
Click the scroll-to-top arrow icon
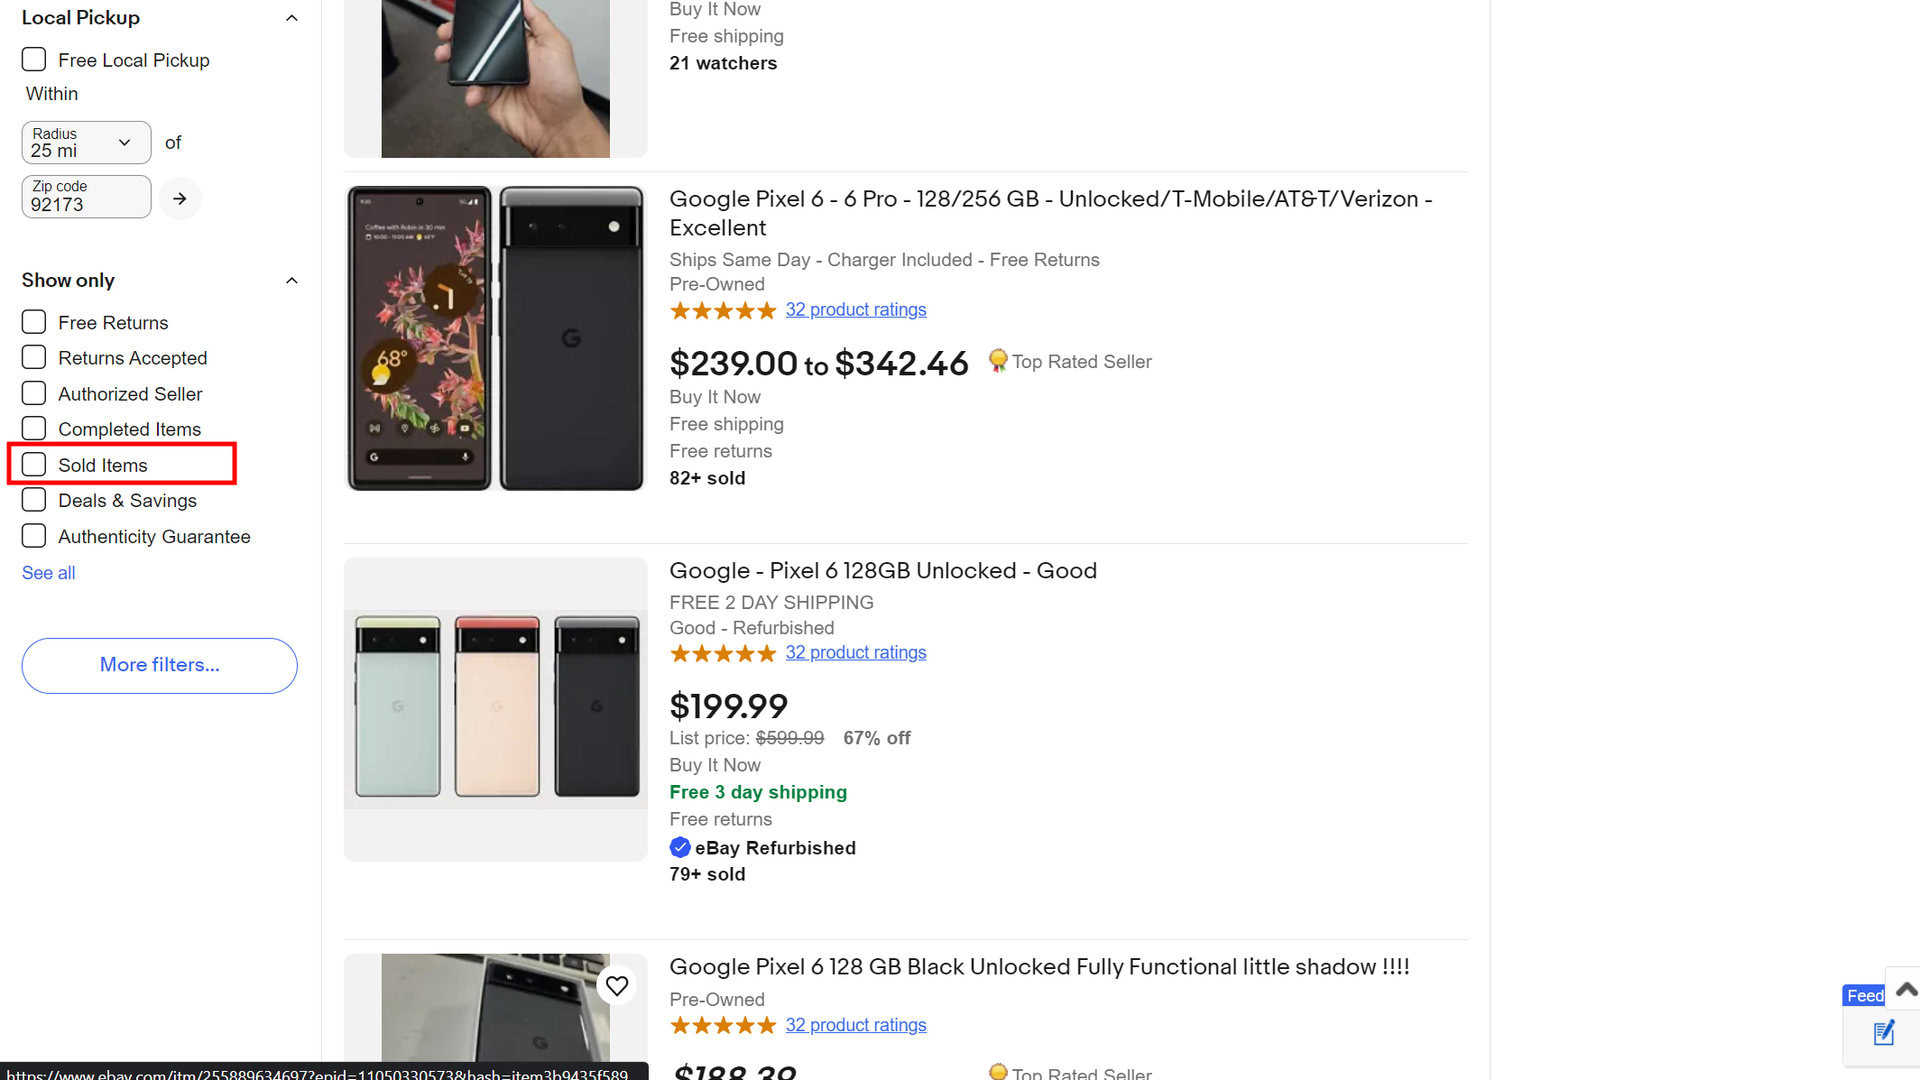1906,990
